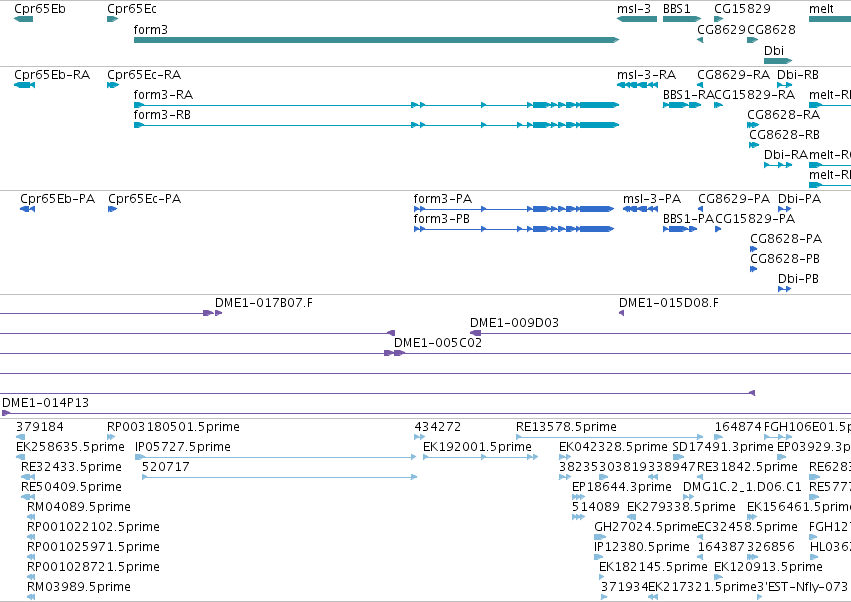
Task: Click the EK258635.5prime EST label
Action: (x=71, y=447)
